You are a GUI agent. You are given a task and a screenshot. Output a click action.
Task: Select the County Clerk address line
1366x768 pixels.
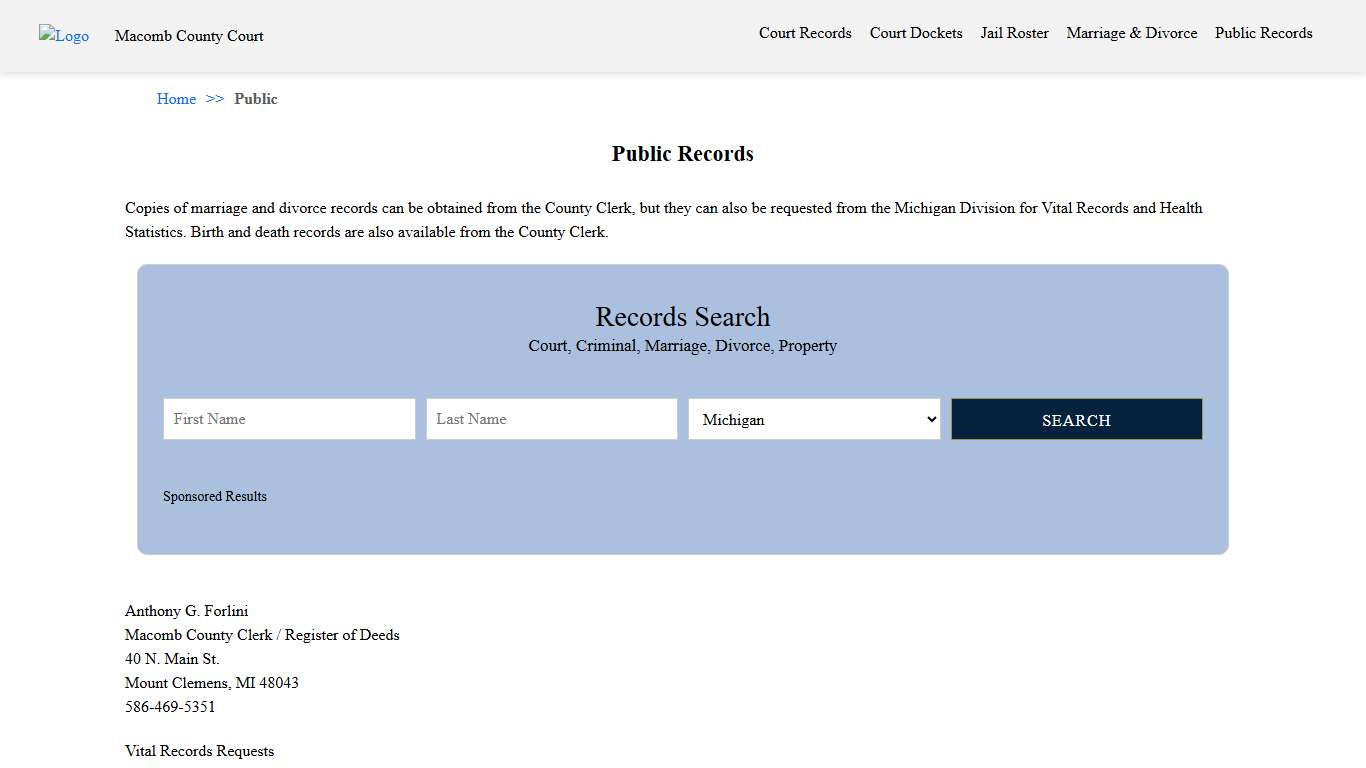pos(262,635)
